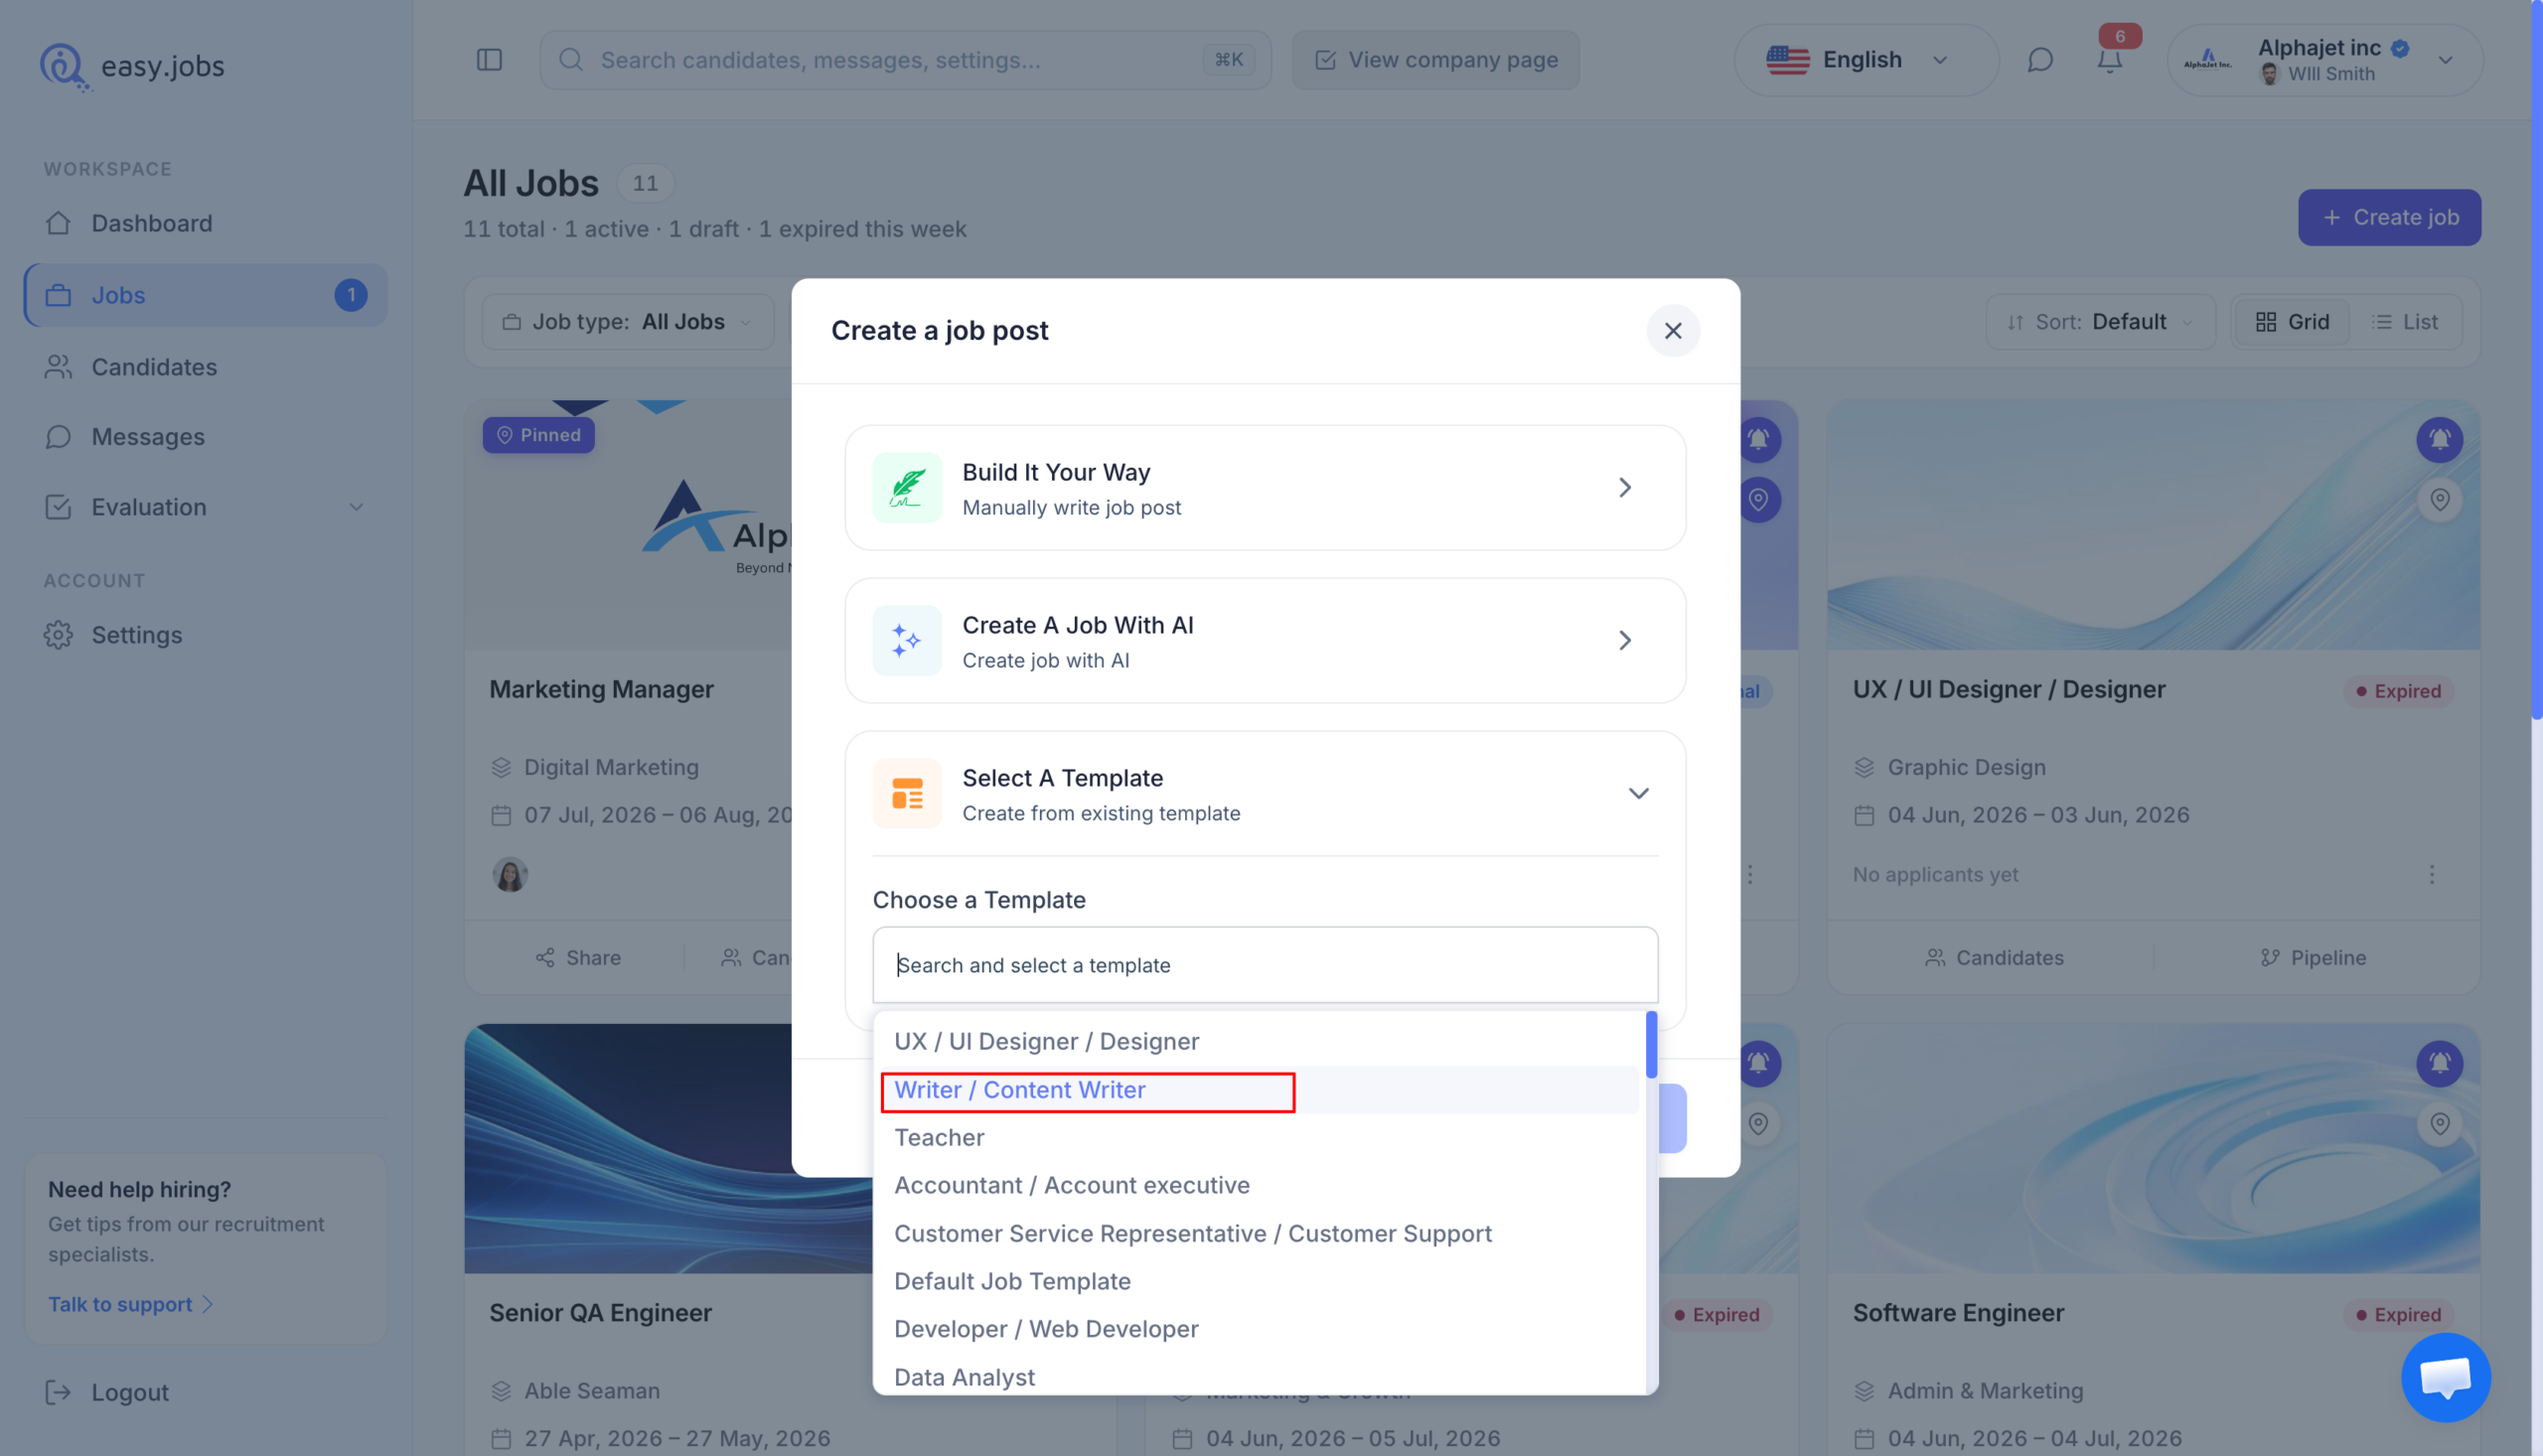
Task: Switch to Grid view
Action: [x=2292, y=322]
